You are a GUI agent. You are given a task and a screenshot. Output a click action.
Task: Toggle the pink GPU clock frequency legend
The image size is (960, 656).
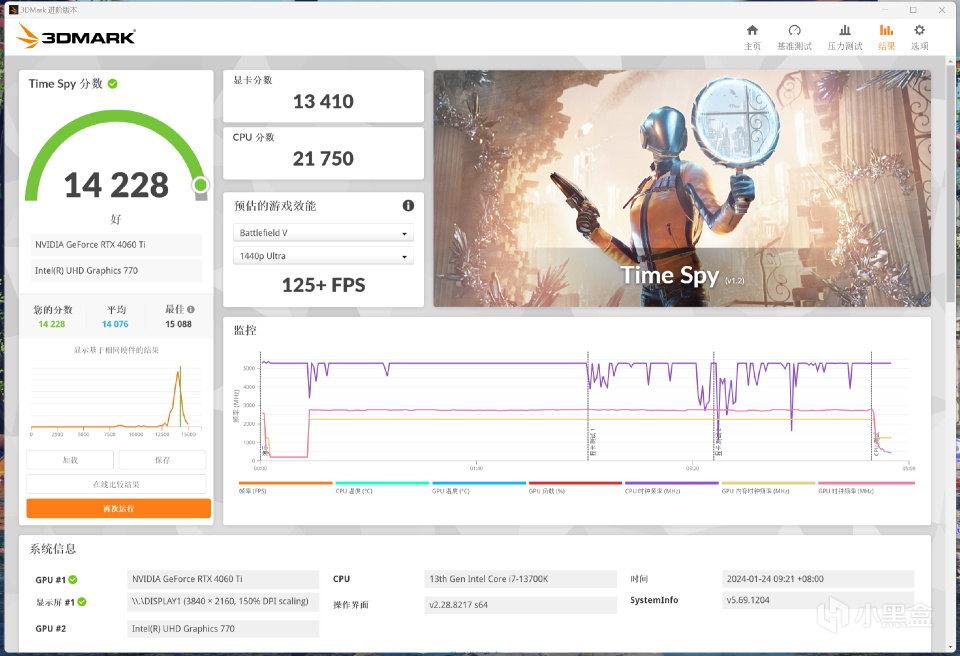(866, 487)
